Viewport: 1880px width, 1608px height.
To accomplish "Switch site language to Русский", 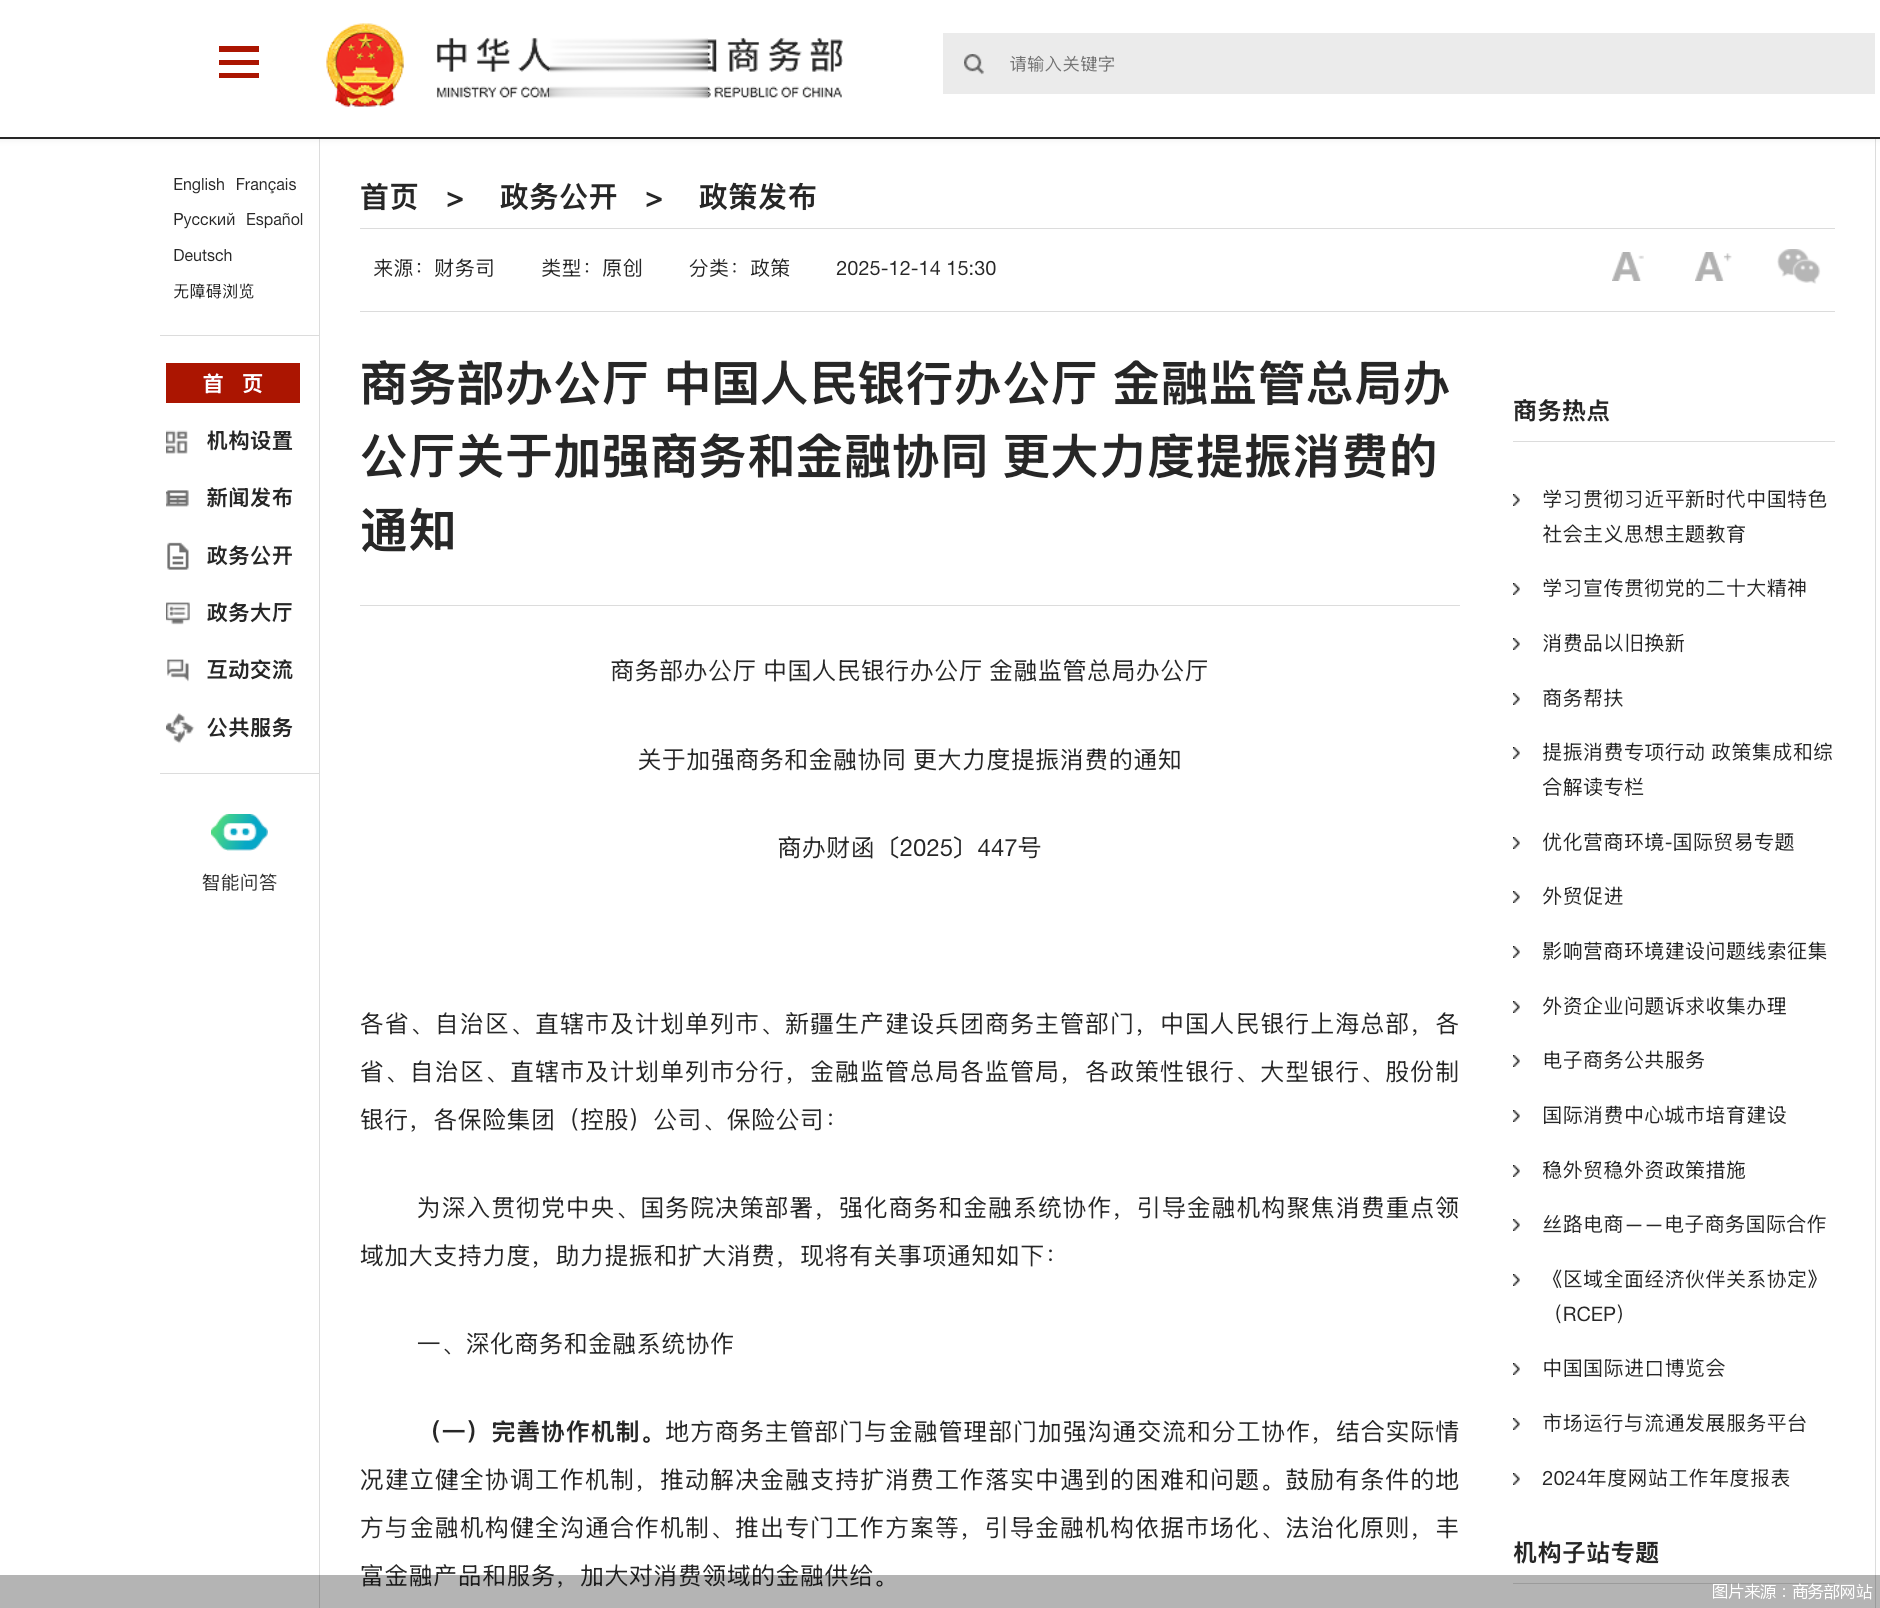I will coord(204,220).
